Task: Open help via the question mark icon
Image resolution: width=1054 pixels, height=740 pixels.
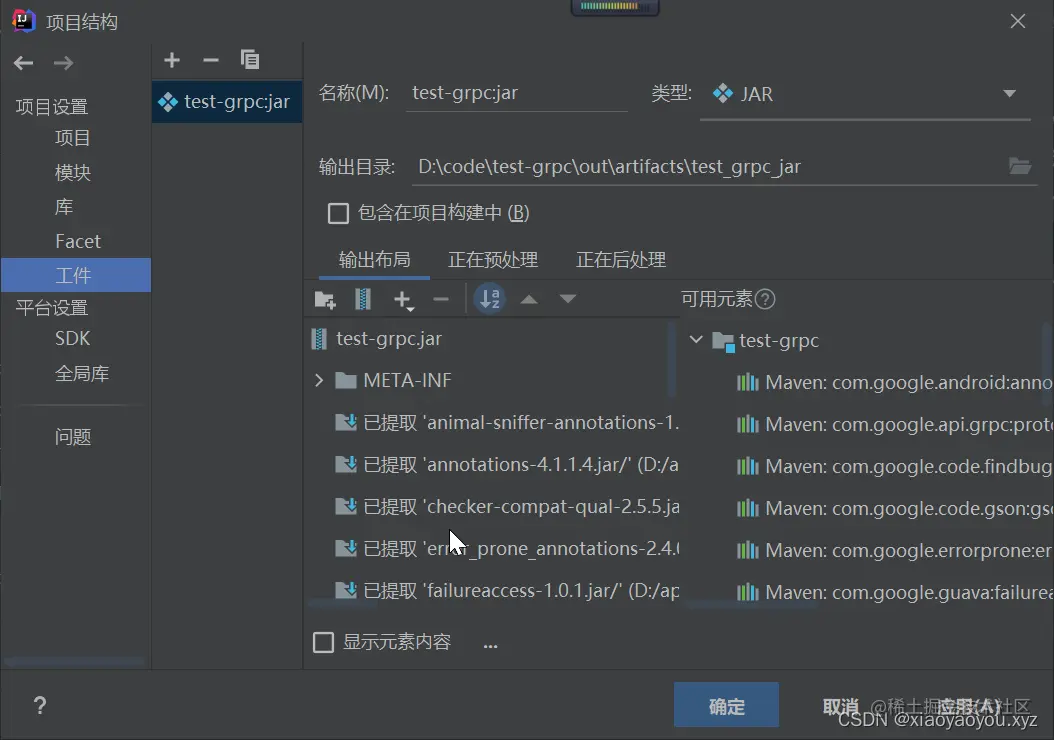Action: click(39, 705)
